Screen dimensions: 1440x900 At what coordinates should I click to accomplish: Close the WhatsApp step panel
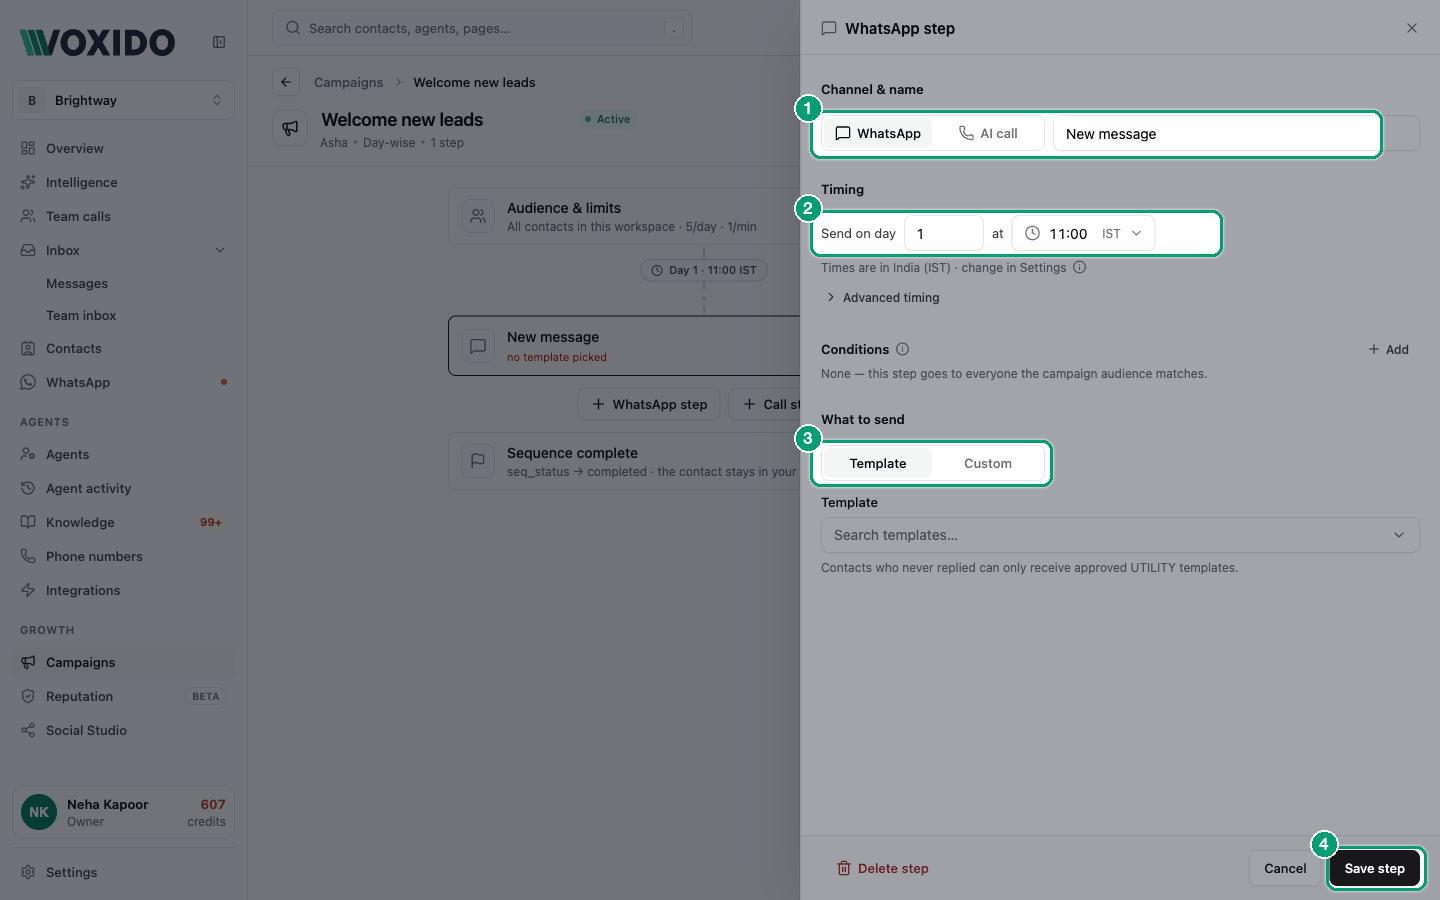(x=1412, y=28)
